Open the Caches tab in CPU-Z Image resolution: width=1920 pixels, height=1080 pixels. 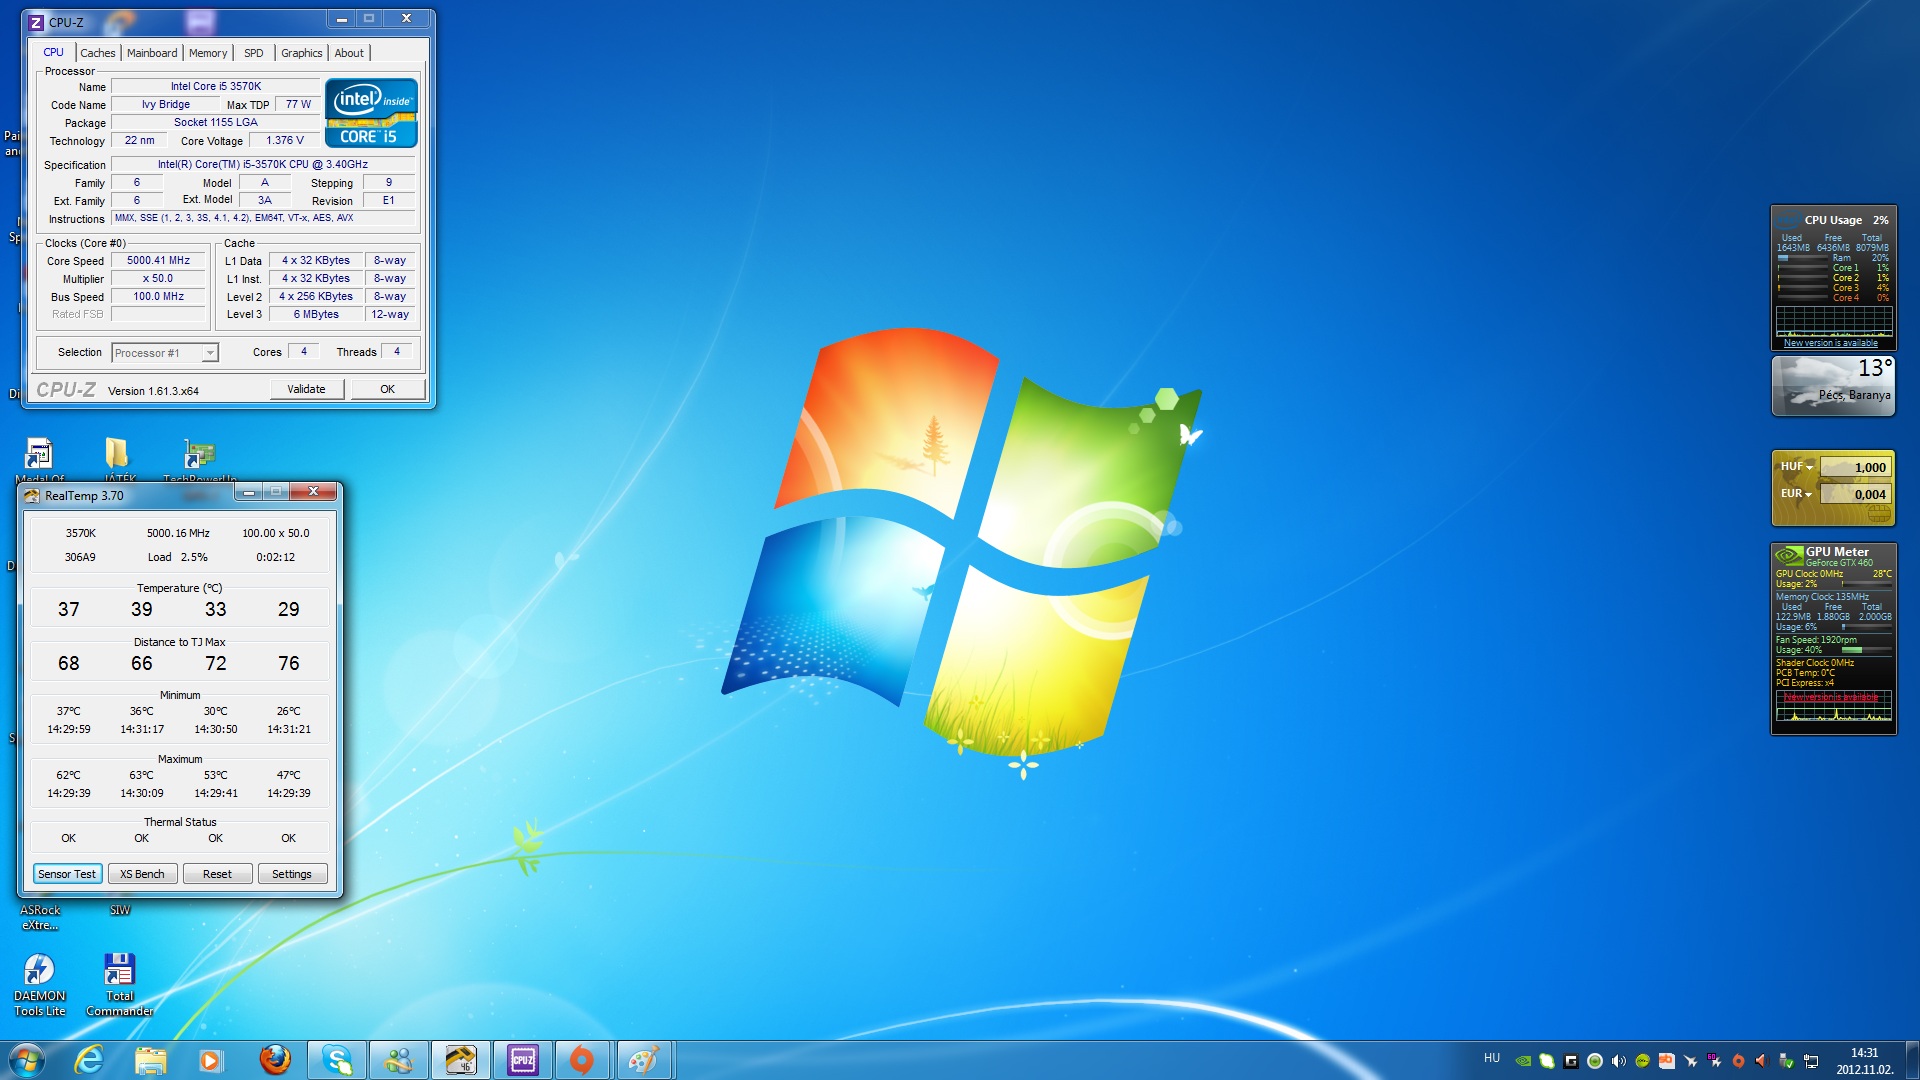[x=97, y=53]
